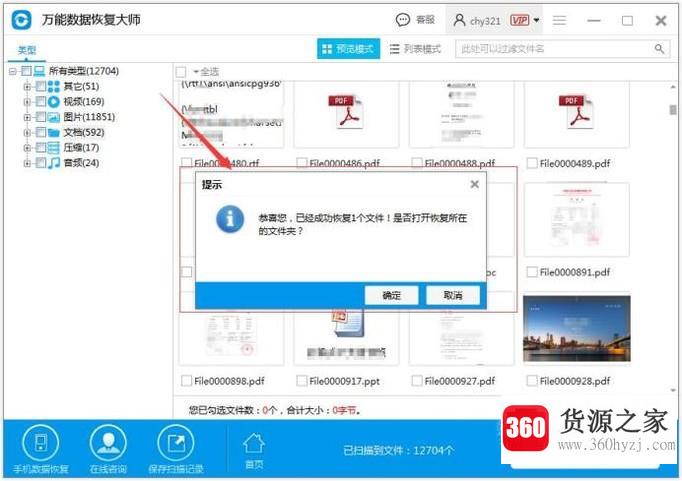Click the 音频 music note icon
The height and width of the screenshot is (481, 682).
[x=53, y=163]
